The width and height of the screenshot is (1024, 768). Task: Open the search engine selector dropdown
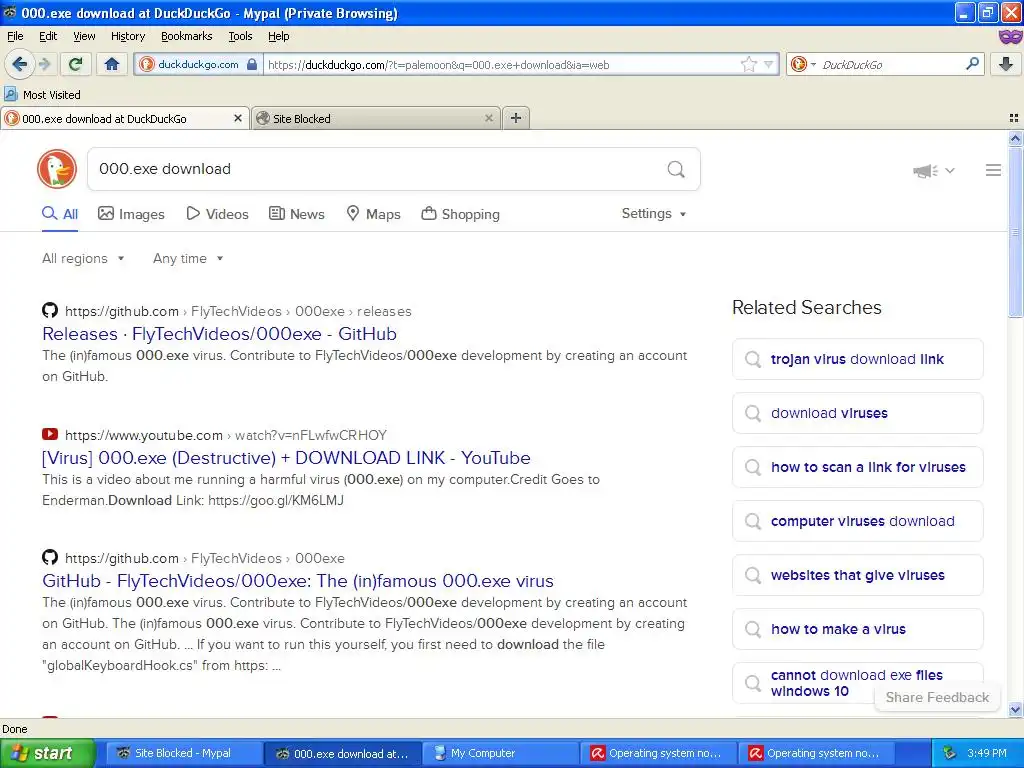coord(803,64)
